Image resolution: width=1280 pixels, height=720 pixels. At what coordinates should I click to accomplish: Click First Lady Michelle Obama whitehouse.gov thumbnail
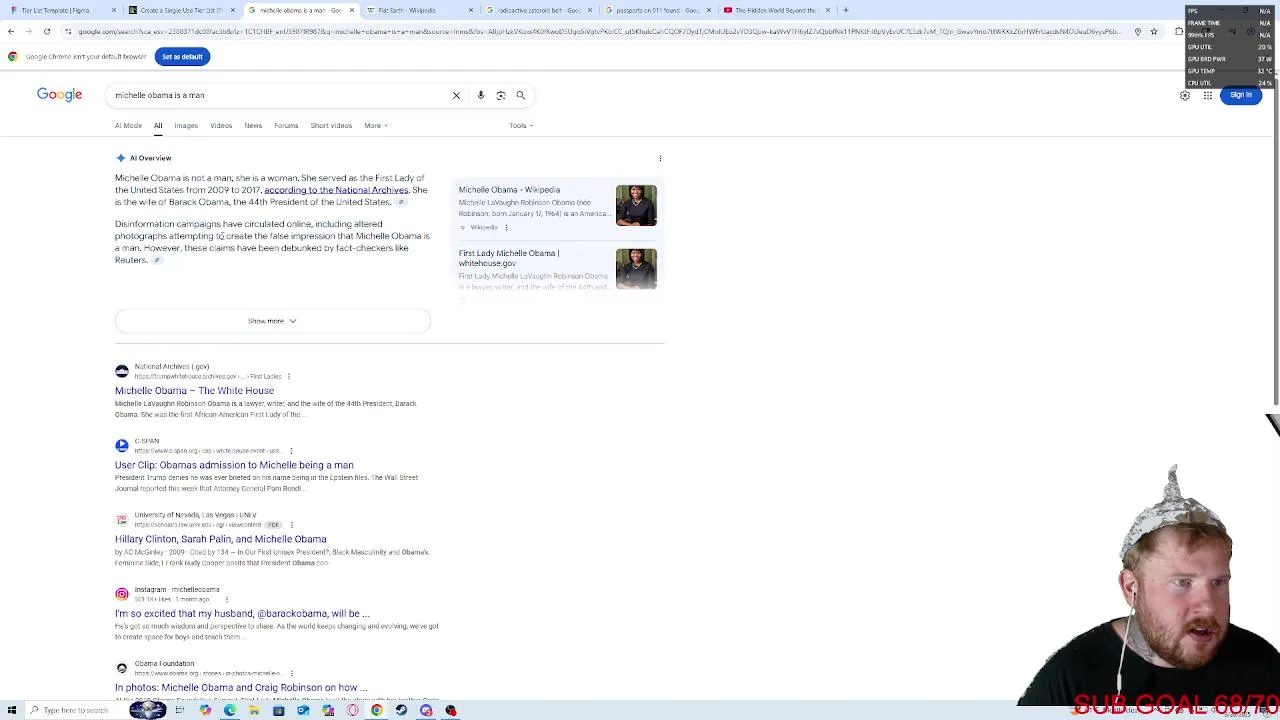point(636,269)
